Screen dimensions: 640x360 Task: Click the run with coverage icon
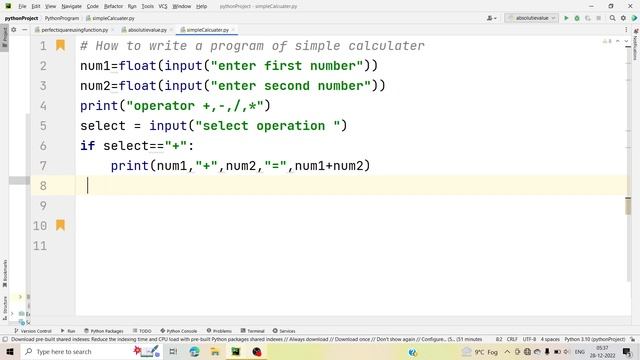click(x=588, y=18)
